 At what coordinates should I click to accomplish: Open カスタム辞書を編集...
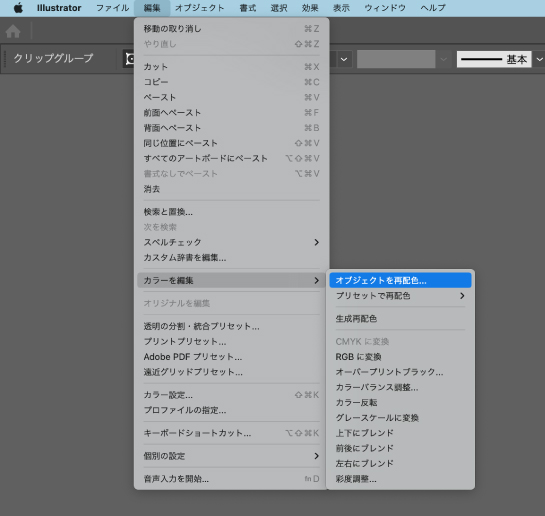231,257
